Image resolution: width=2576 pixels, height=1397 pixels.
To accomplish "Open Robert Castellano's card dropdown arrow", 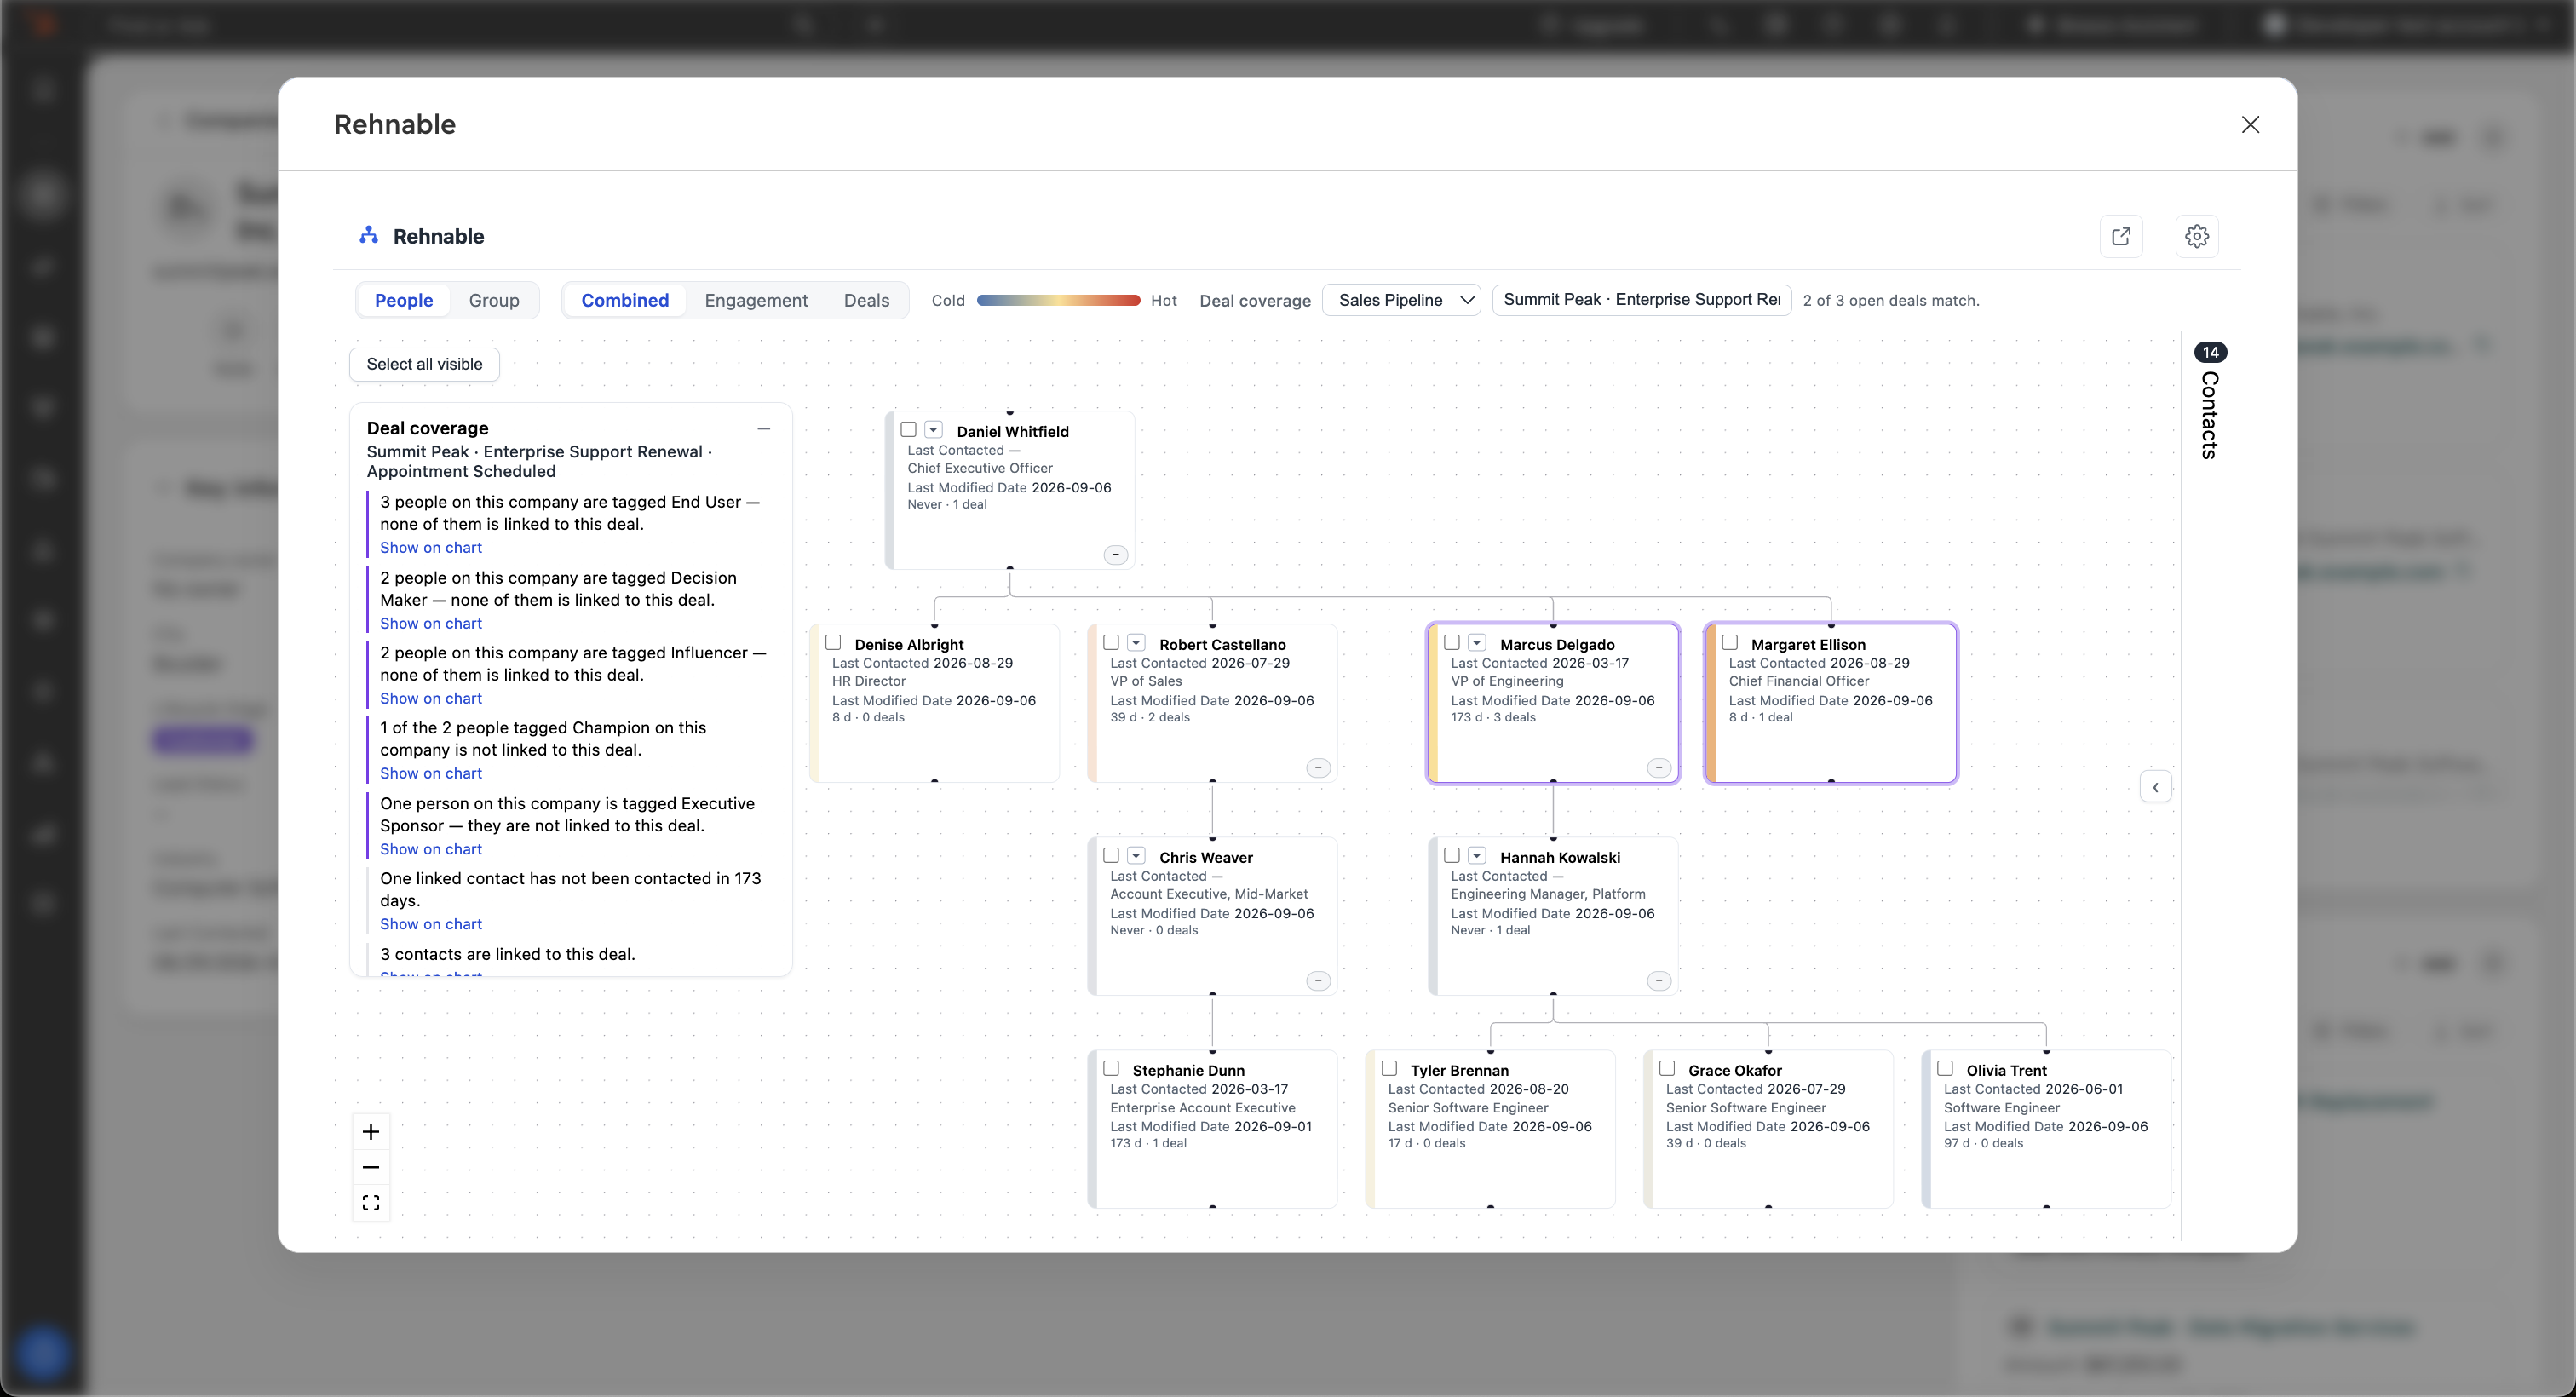I will coord(1136,643).
